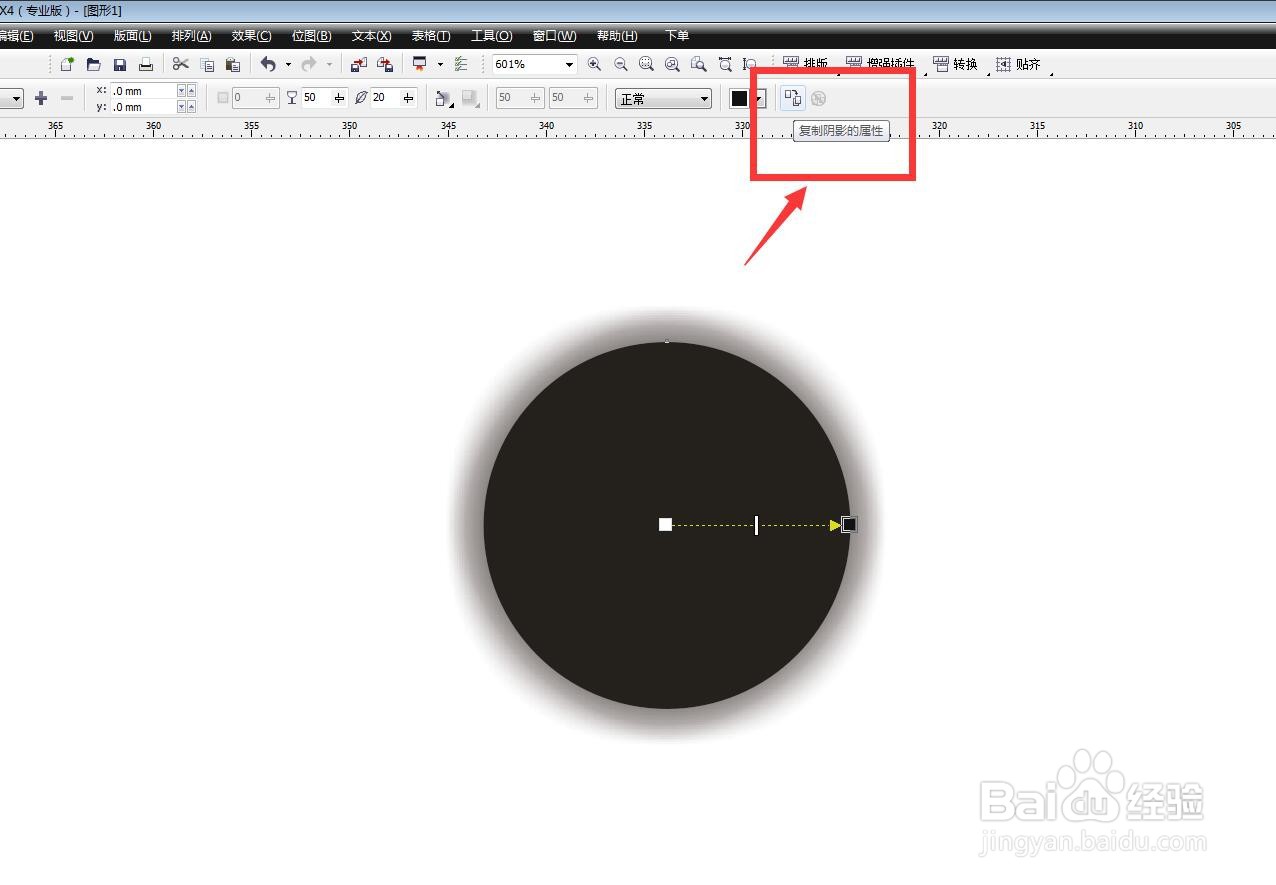Click the Zoom In magnifier
The width and height of the screenshot is (1276, 885).
(594, 64)
